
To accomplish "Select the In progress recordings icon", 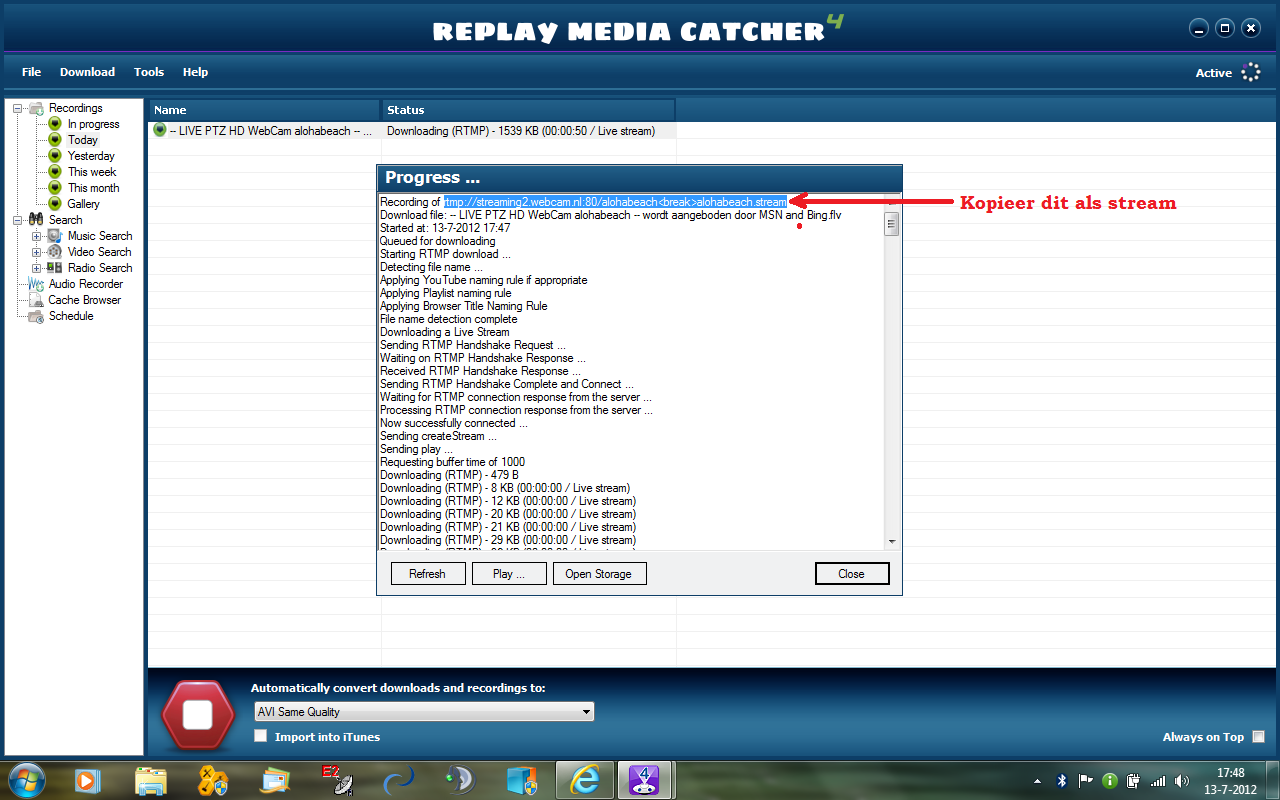I will pyautogui.click(x=55, y=124).
